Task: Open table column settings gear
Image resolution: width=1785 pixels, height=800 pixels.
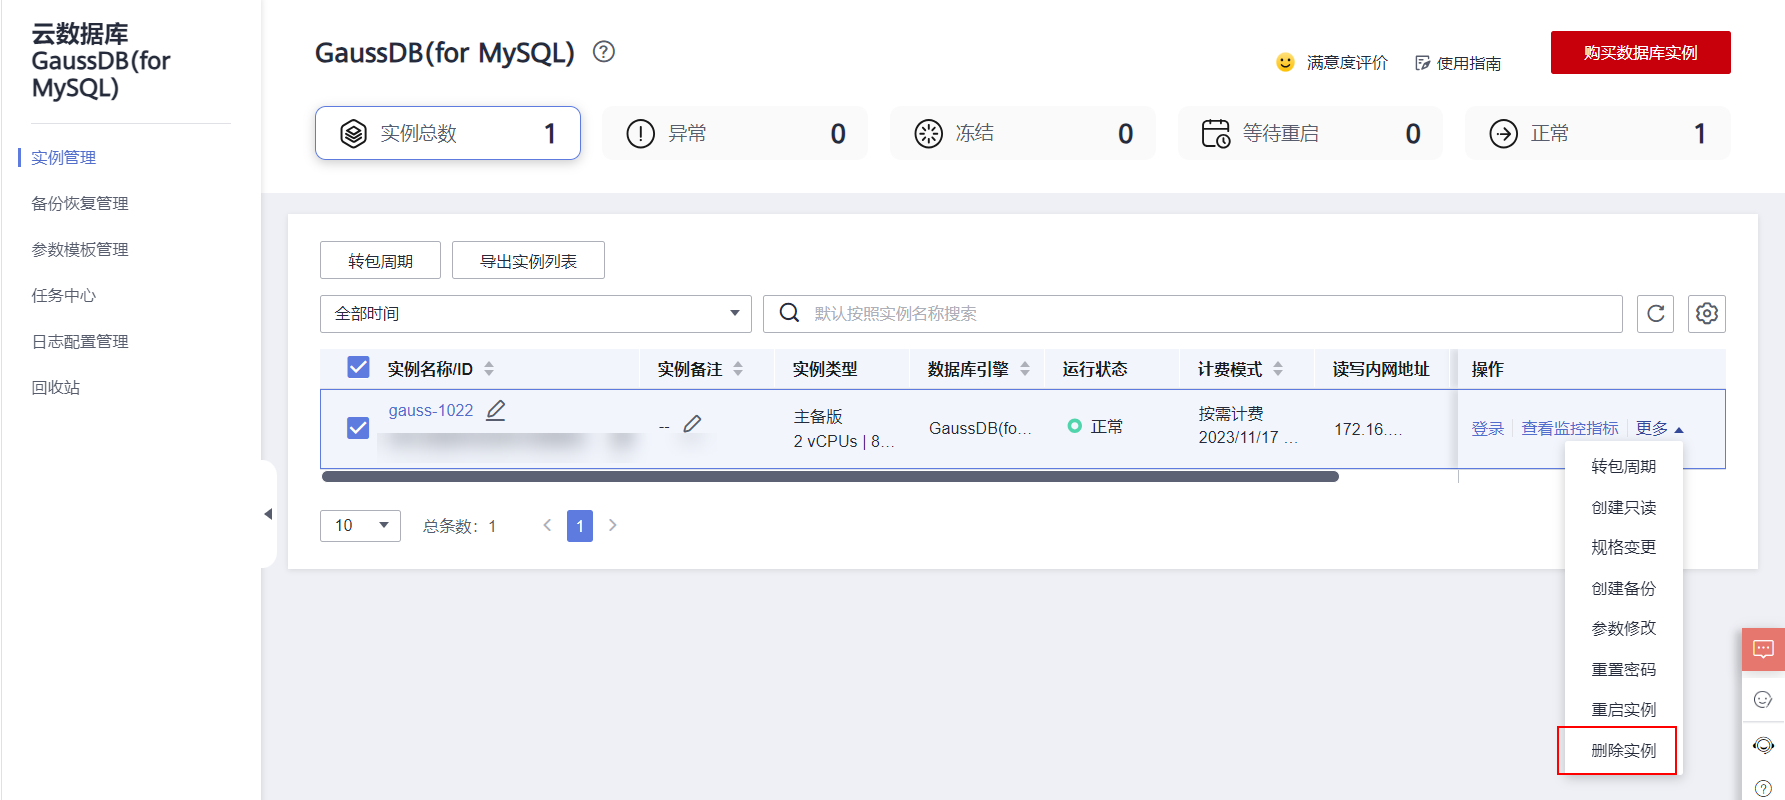Action: point(1707,314)
